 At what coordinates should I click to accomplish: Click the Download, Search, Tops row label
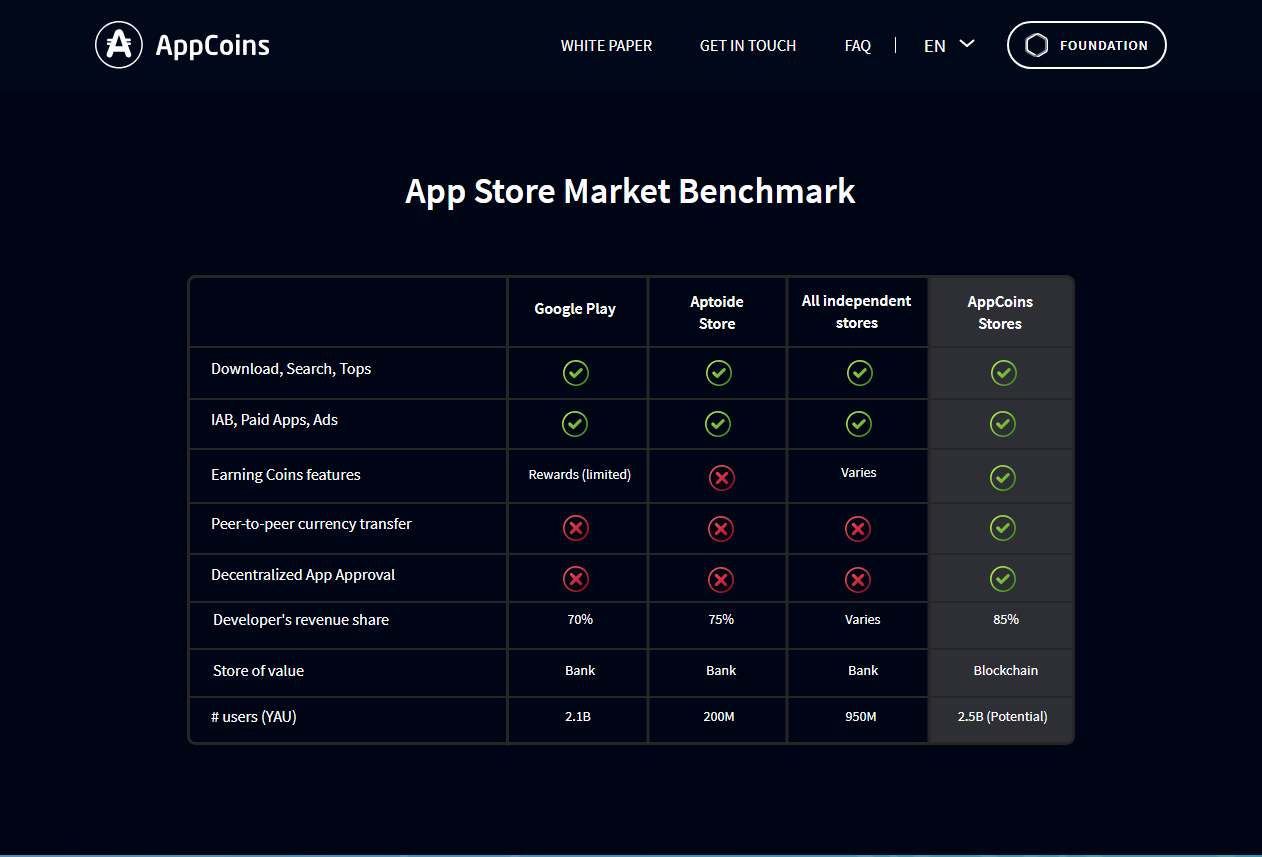pyautogui.click(x=291, y=369)
